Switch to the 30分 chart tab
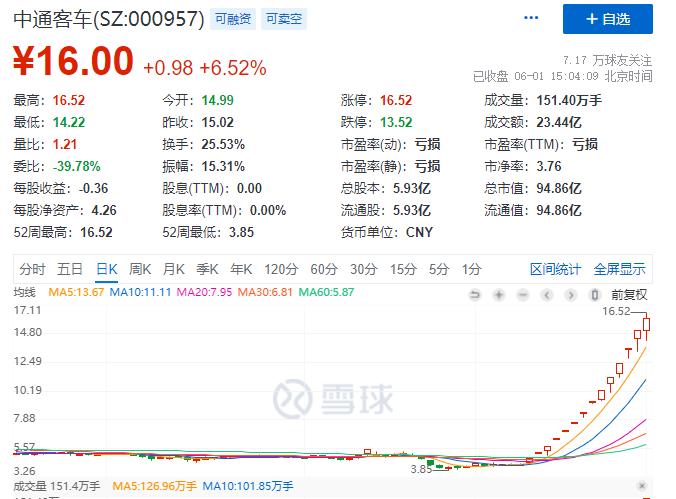This screenshot has height=499, width=676. point(363,270)
